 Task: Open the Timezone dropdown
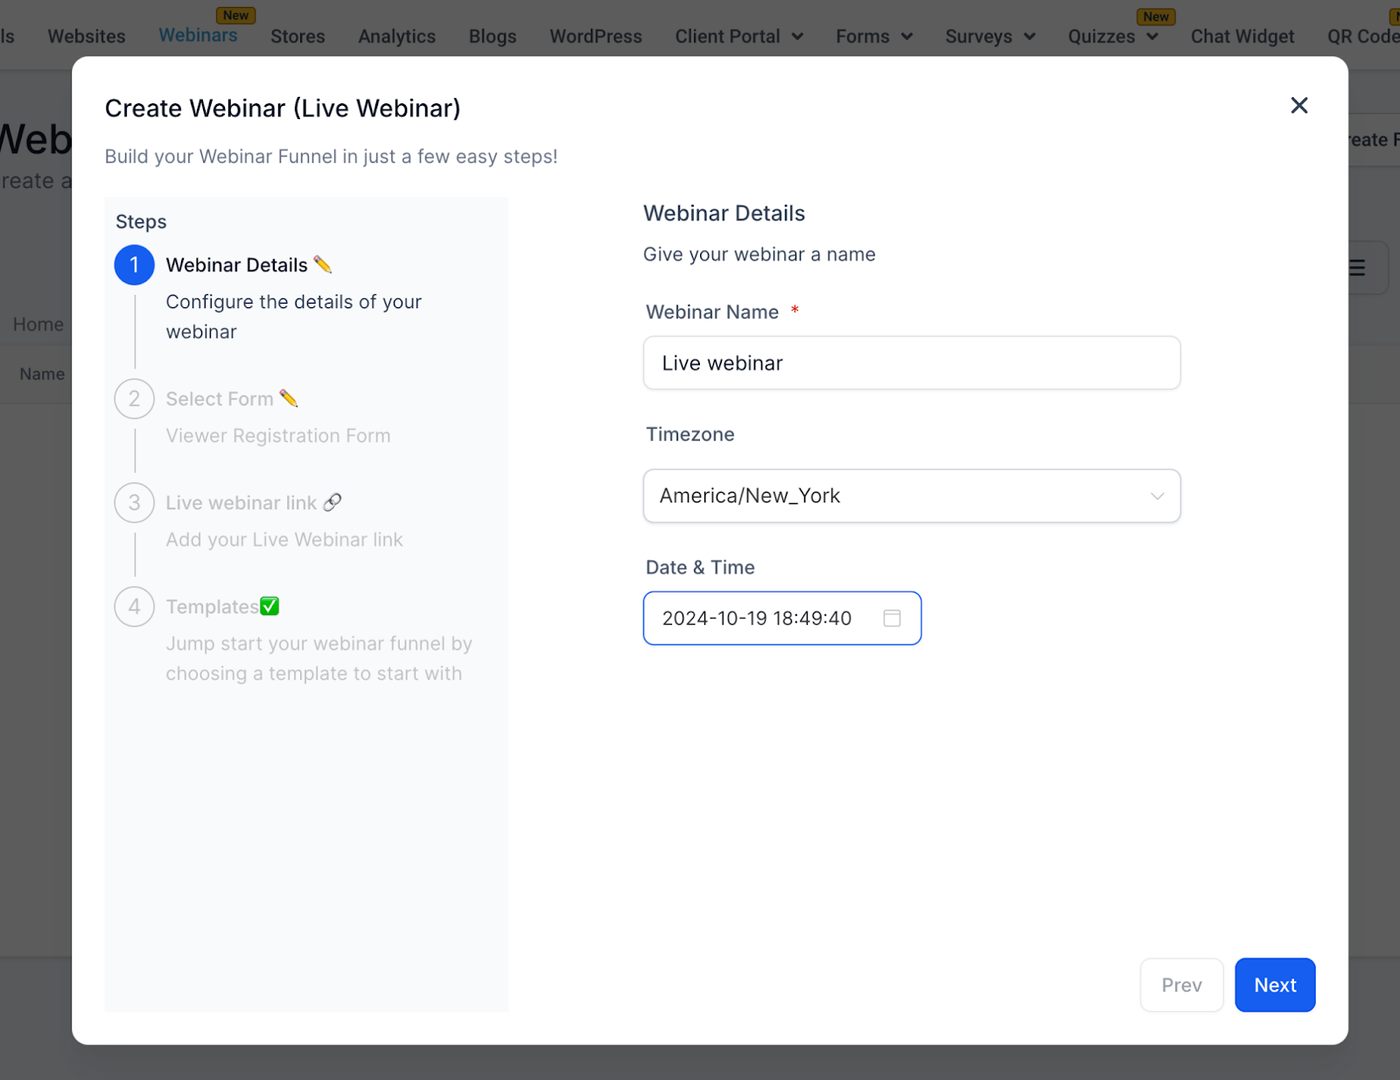911,496
